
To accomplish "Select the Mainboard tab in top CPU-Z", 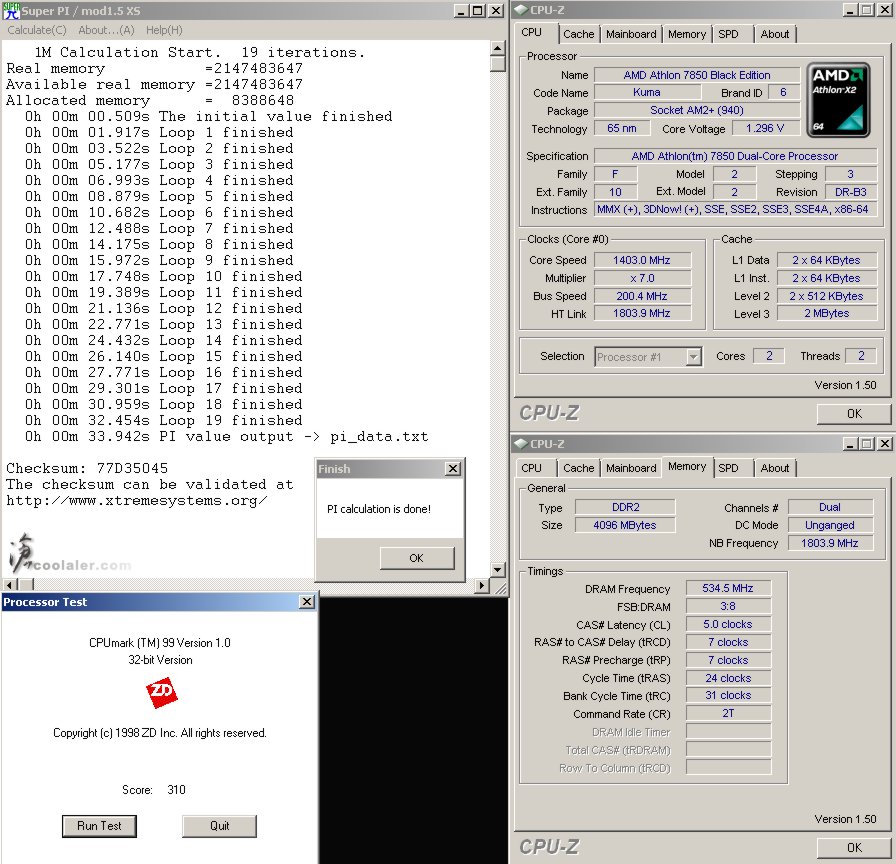I will (631, 34).
